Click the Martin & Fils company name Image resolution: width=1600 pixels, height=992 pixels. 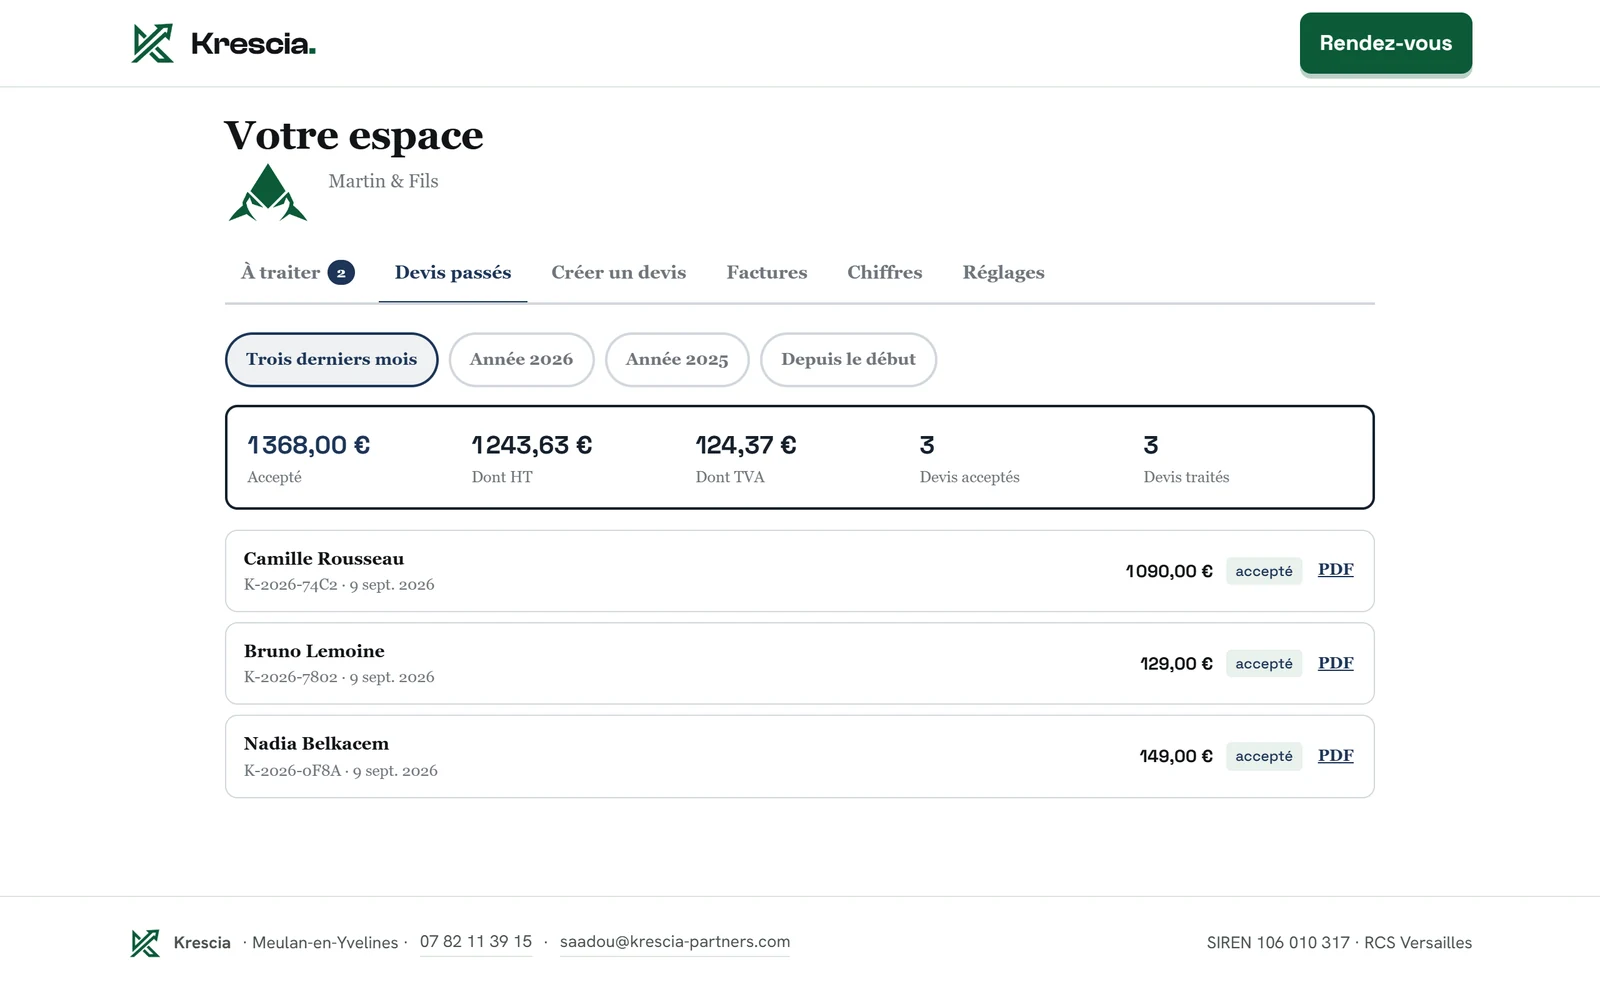[384, 181]
